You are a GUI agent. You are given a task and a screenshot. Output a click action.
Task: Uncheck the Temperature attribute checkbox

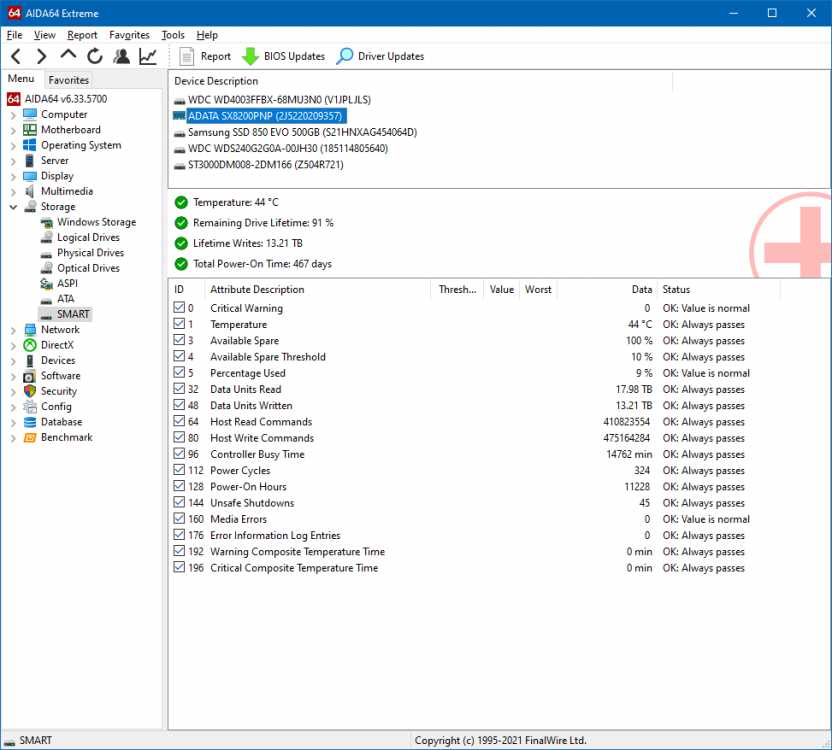pyautogui.click(x=179, y=324)
